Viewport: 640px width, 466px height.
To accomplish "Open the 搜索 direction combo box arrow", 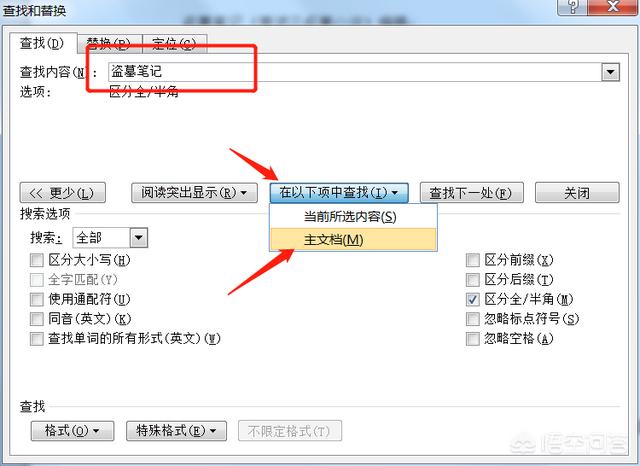I will point(139,237).
